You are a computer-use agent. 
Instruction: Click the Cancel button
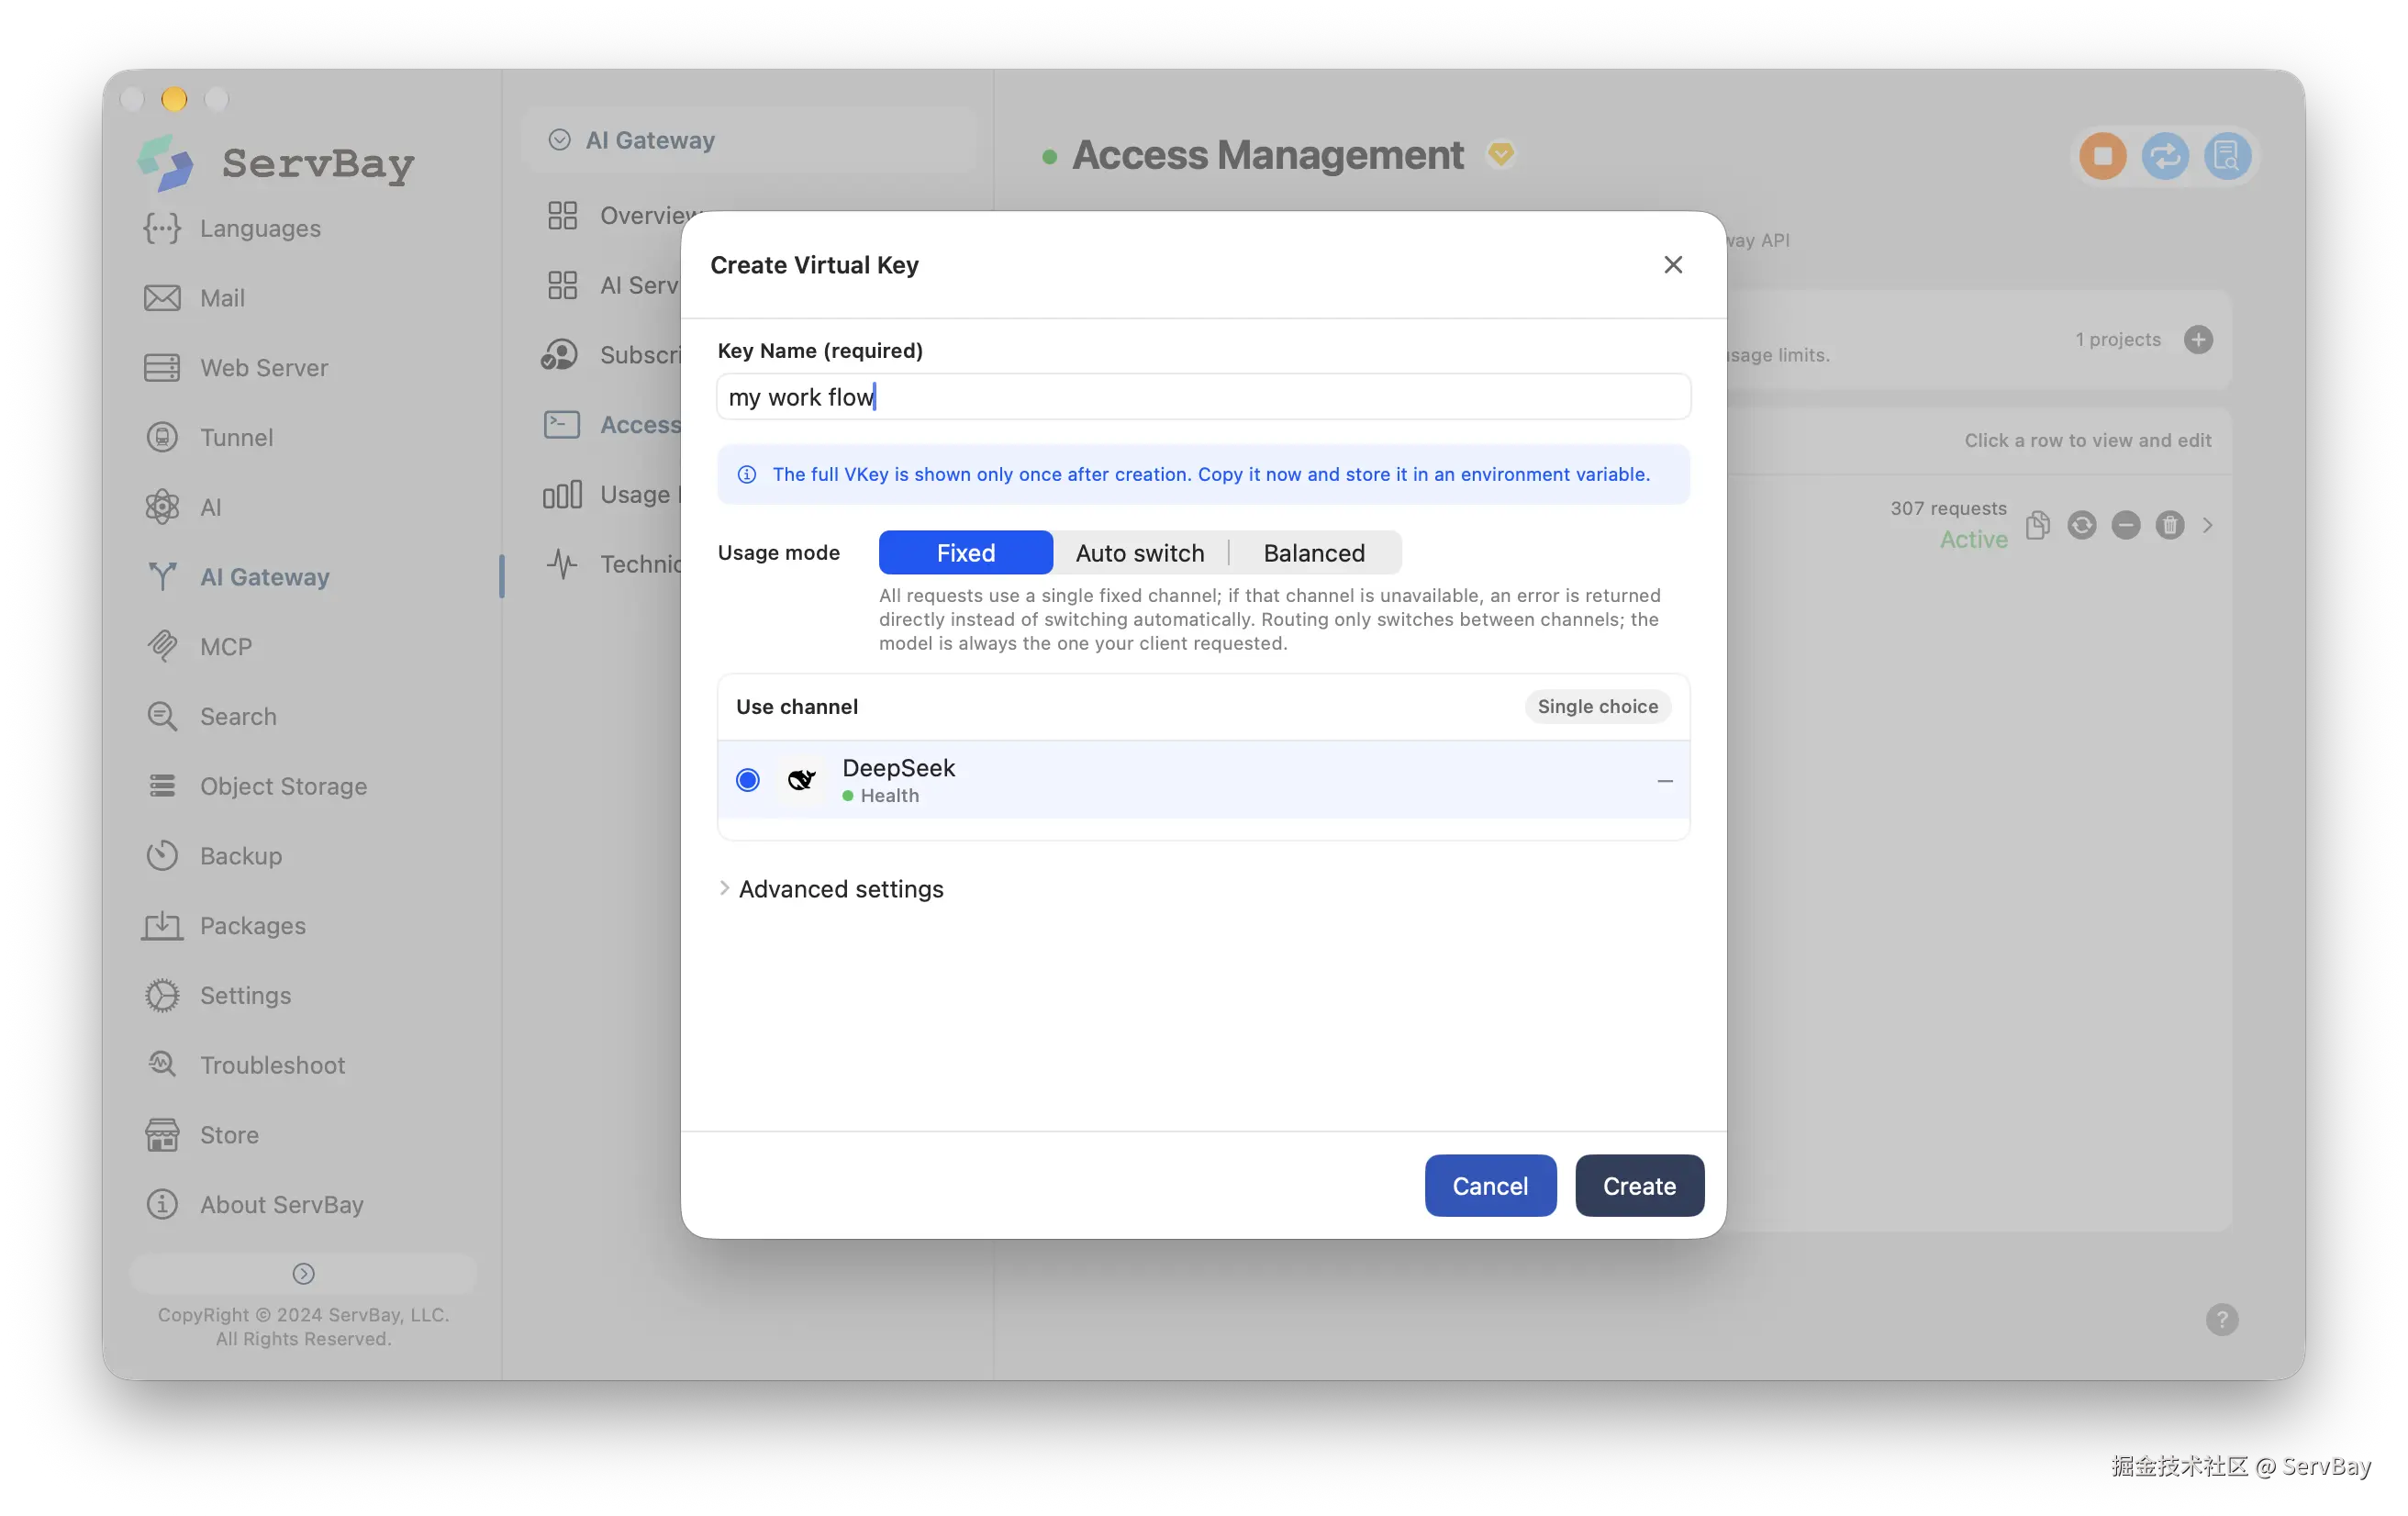(x=1490, y=1186)
